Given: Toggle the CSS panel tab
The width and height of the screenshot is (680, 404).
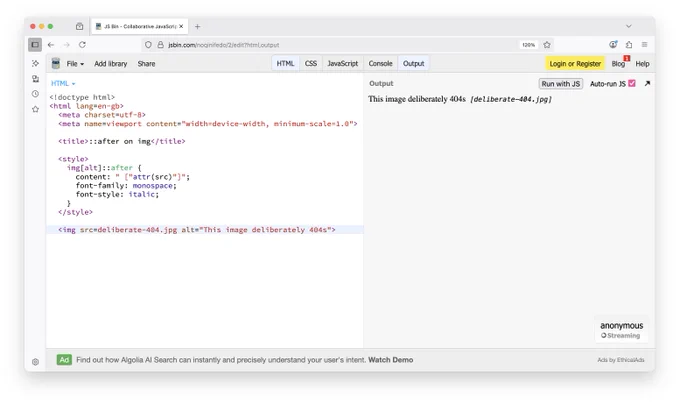Looking at the screenshot, I should click(311, 63).
